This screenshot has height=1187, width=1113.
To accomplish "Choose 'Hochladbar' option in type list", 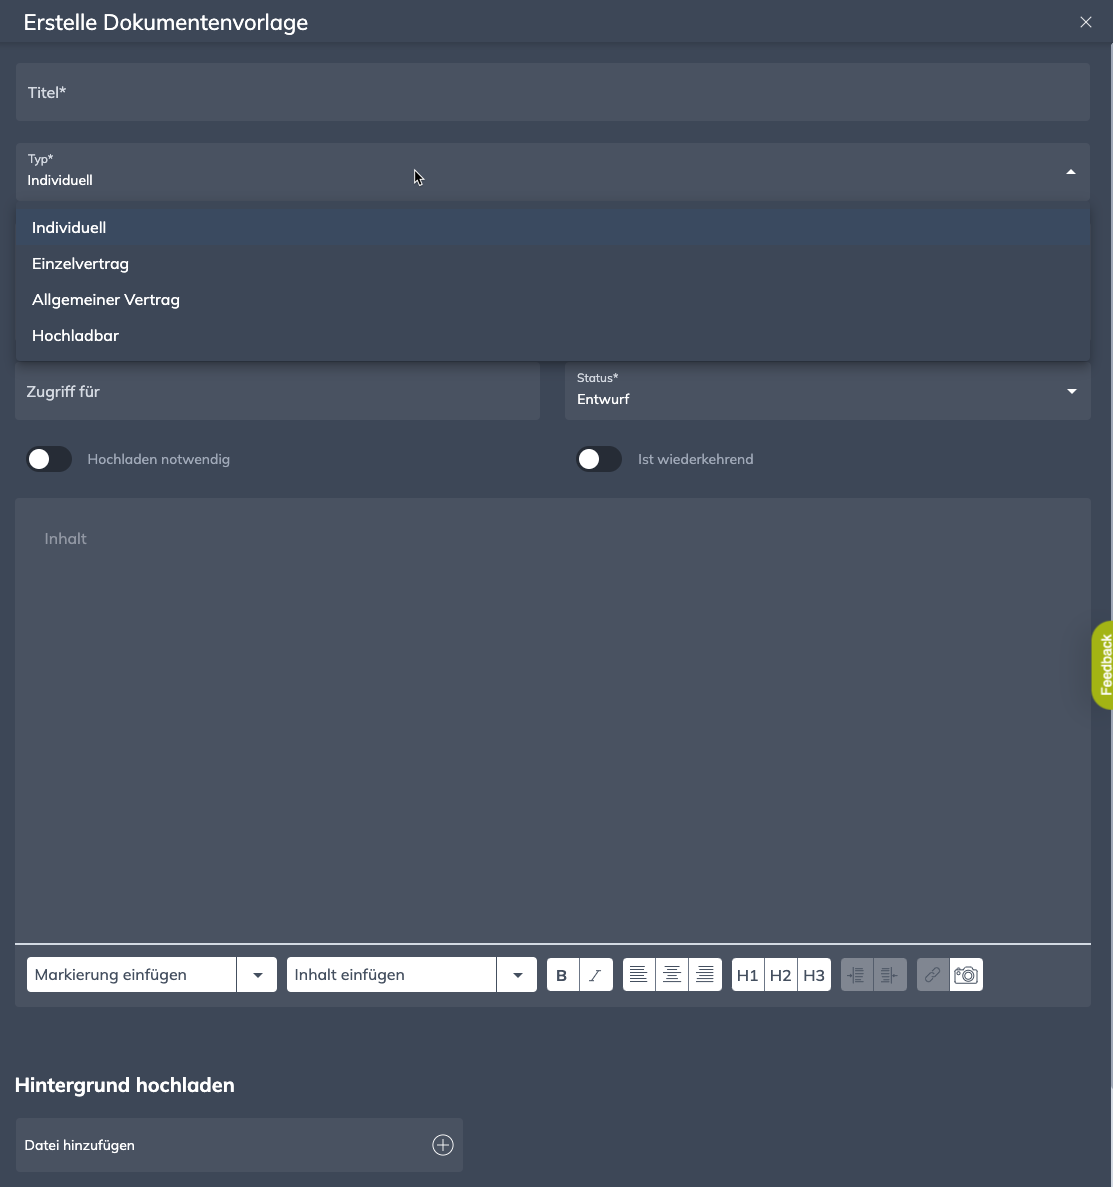I will click(76, 336).
